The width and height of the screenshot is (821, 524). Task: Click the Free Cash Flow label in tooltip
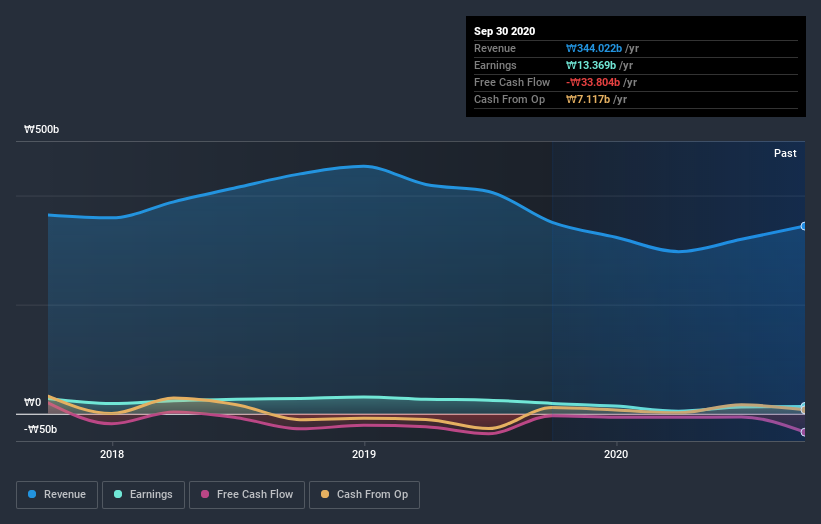[512, 82]
